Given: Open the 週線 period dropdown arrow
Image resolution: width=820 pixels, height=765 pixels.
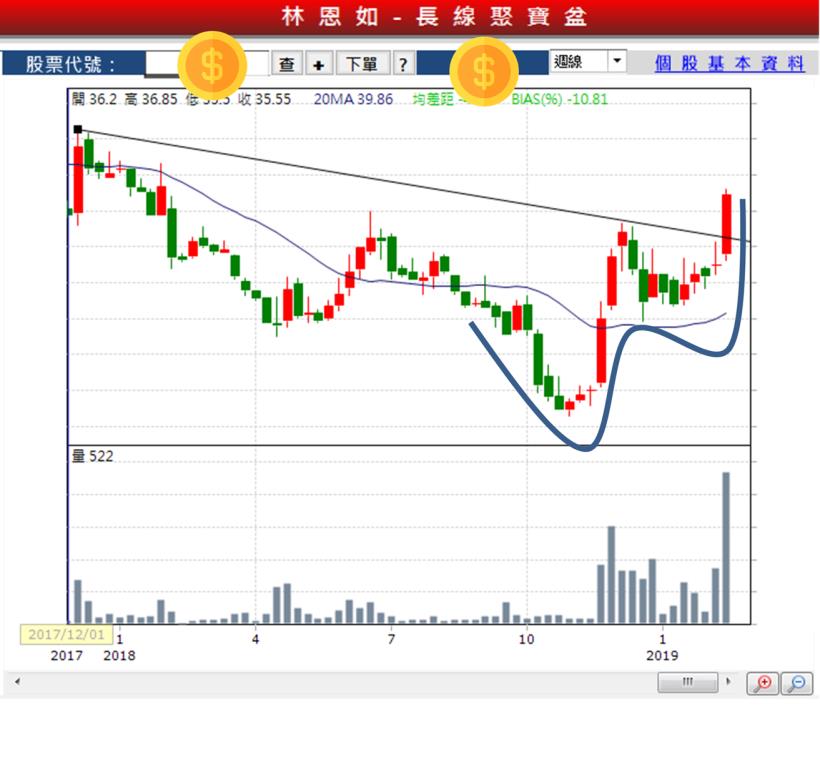Looking at the screenshot, I should [x=617, y=61].
